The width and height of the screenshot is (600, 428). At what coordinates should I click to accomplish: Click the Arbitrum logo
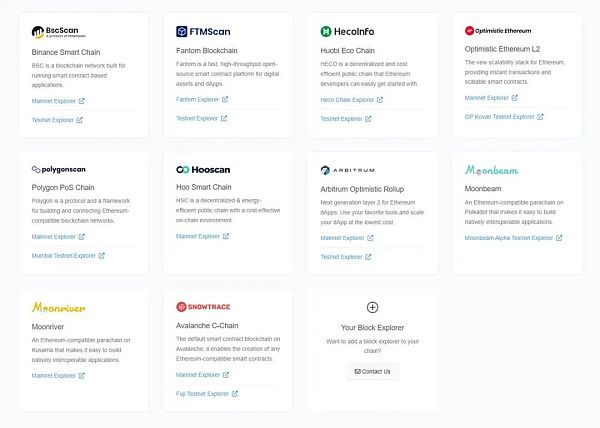(x=347, y=170)
